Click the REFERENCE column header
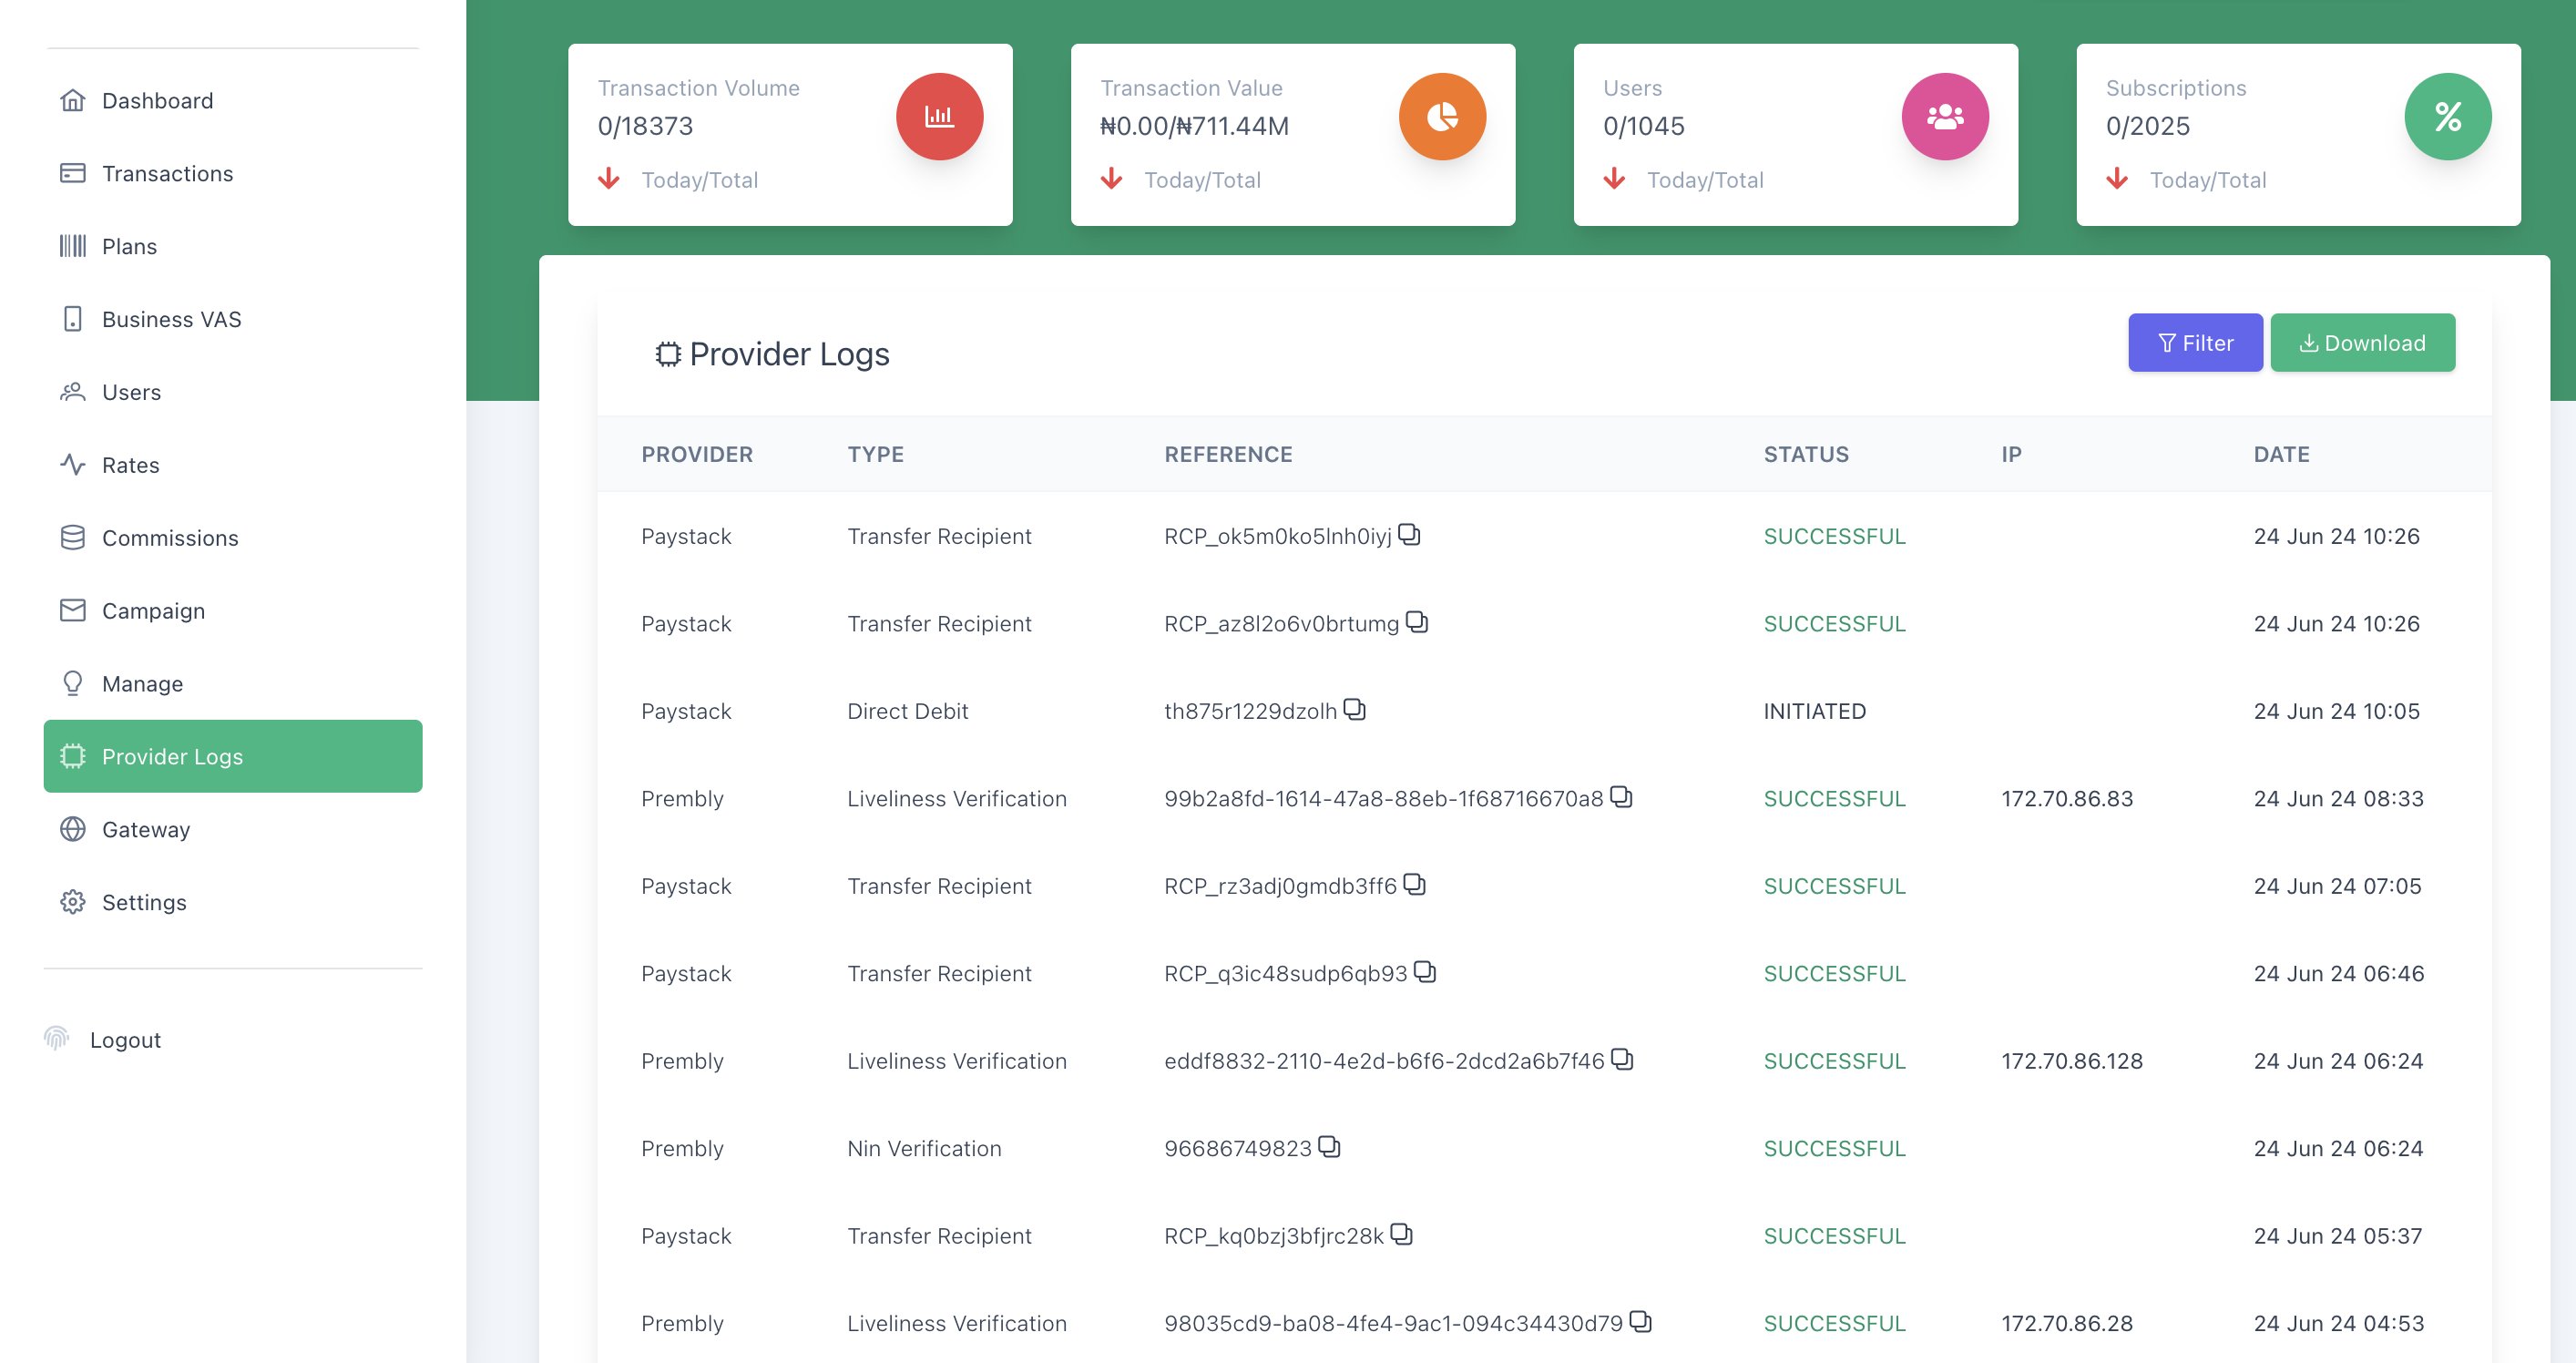 (1228, 454)
